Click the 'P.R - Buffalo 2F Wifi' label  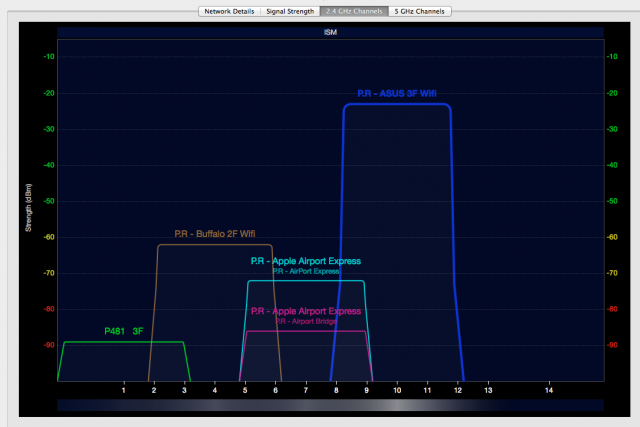click(x=215, y=234)
